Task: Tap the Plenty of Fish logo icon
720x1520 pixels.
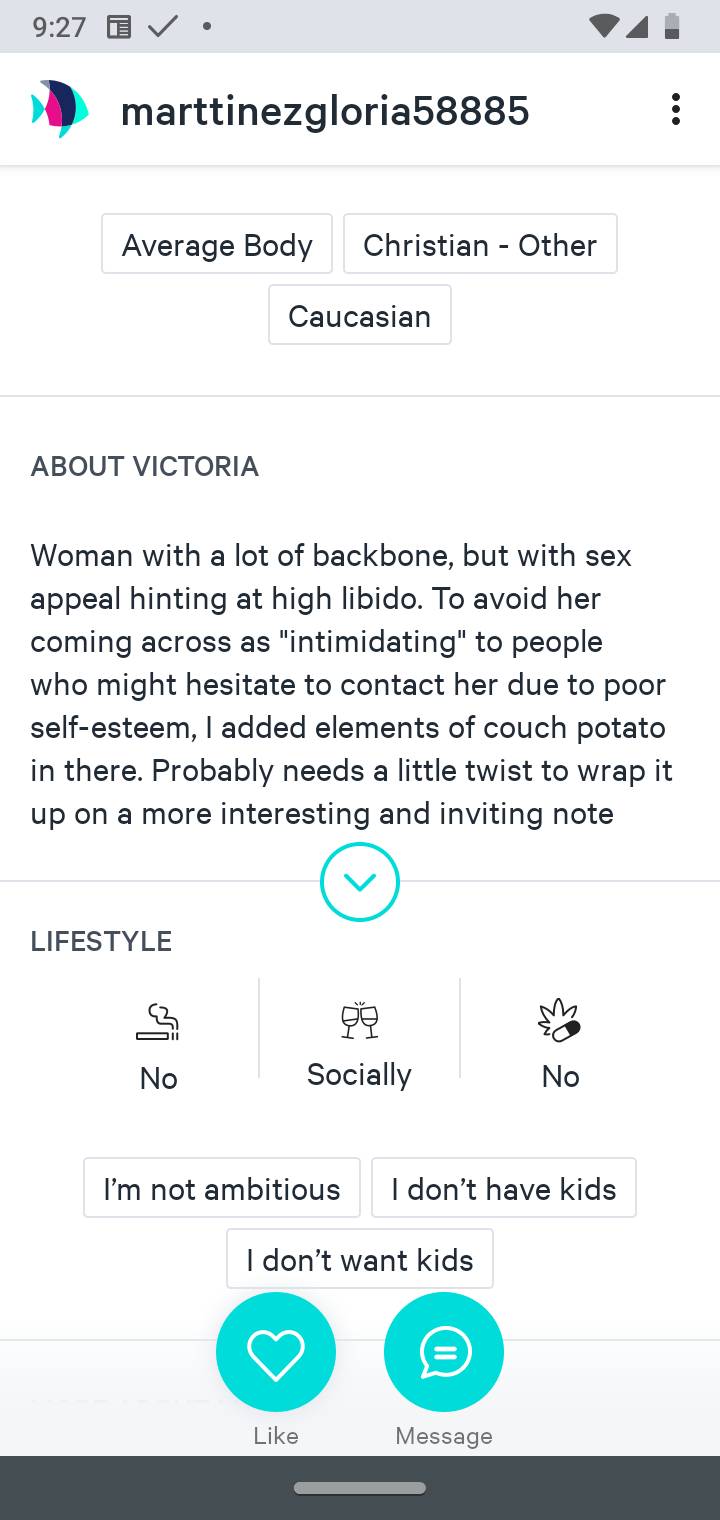Action: click(60, 109)
